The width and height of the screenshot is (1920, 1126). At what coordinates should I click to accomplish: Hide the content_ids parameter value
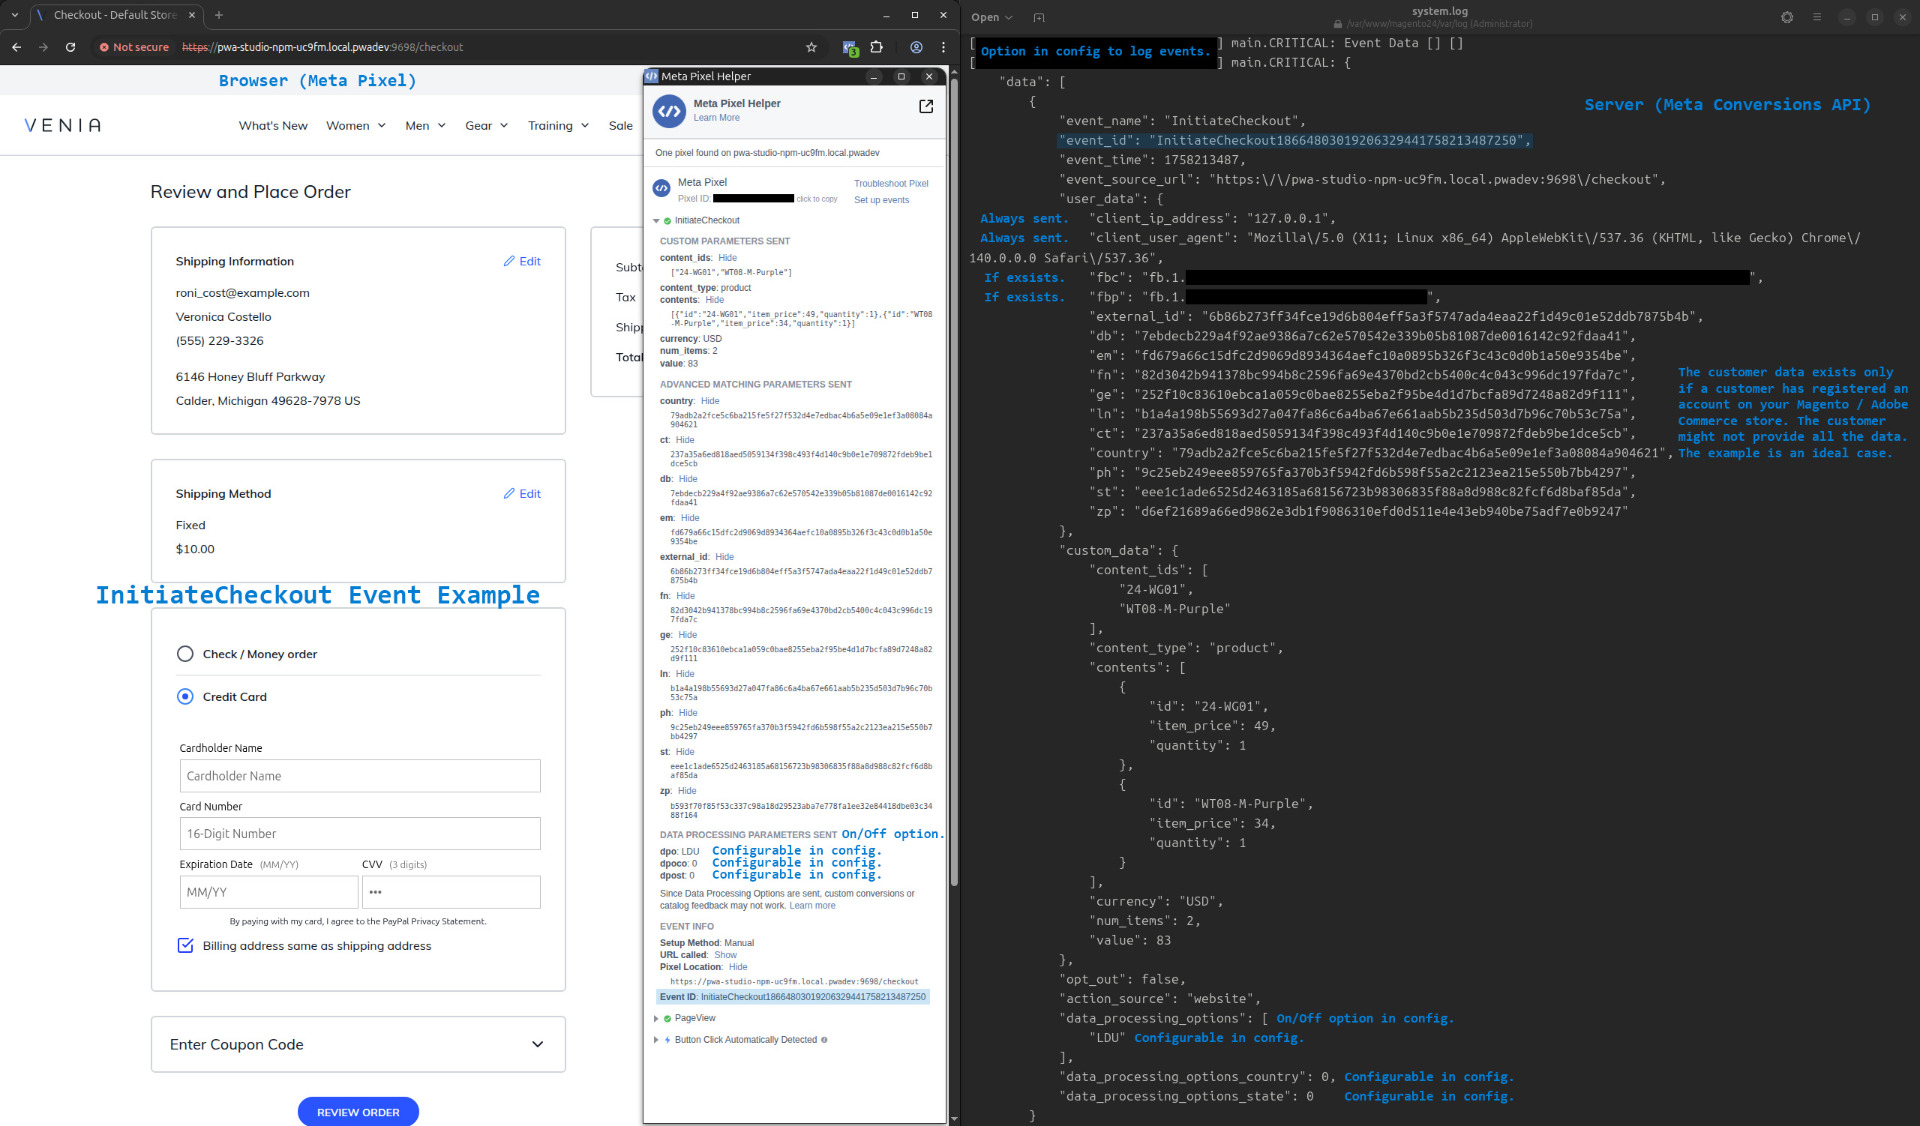point(727,258)
